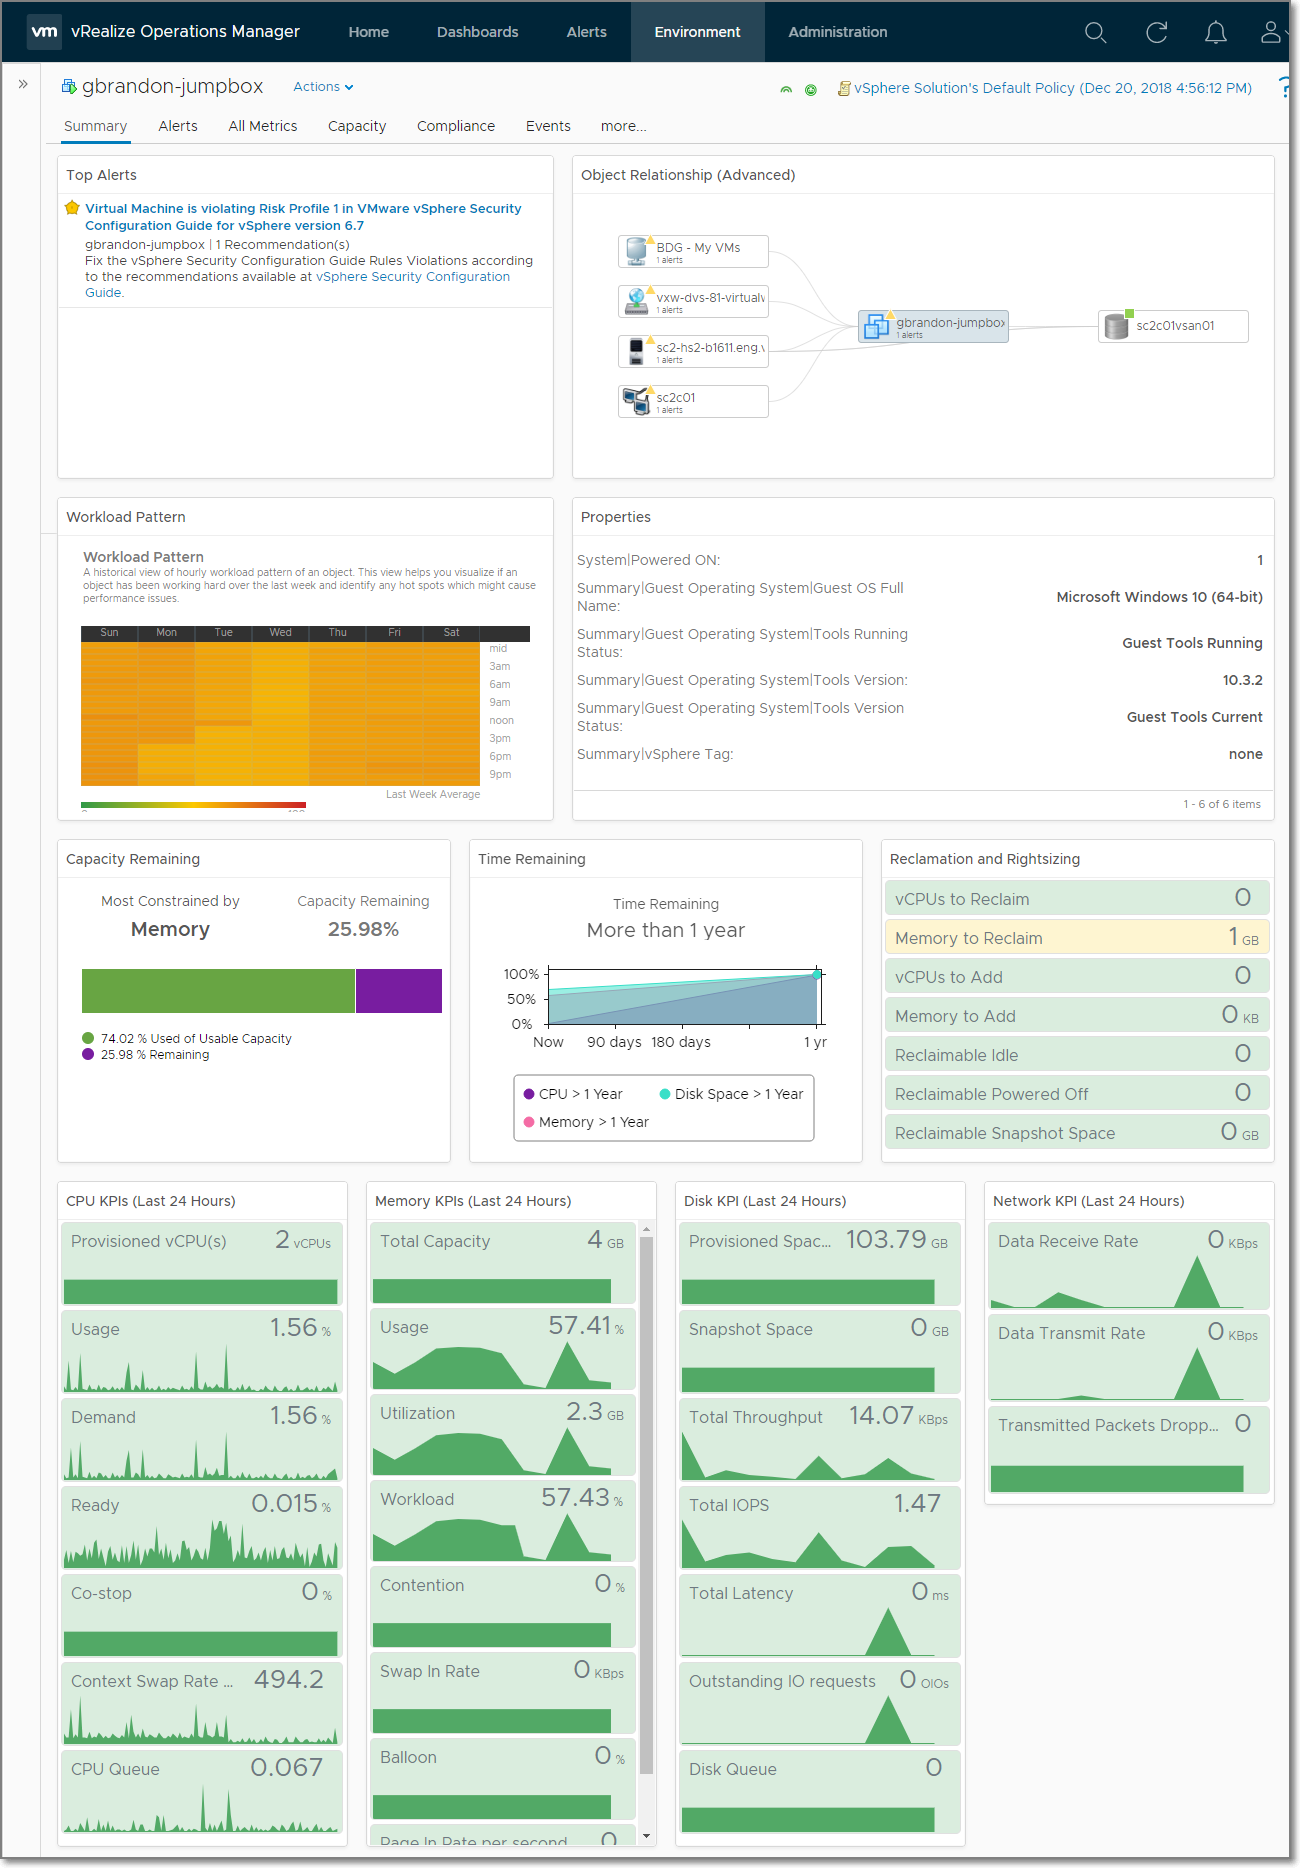Open the vSphere Security Configuration Guide link
The height and width of the screenshot is (1868, 1300).
(x=413, y=277)
